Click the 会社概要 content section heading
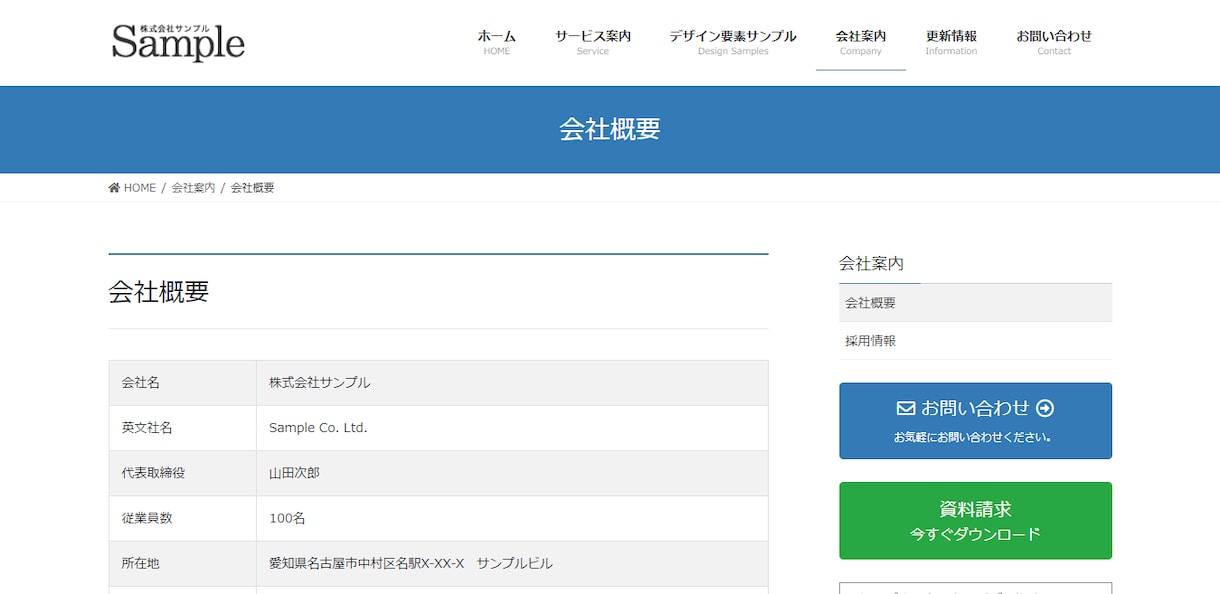The height and width of the screenshot is (594, 1220). click(x=159, y=292)
